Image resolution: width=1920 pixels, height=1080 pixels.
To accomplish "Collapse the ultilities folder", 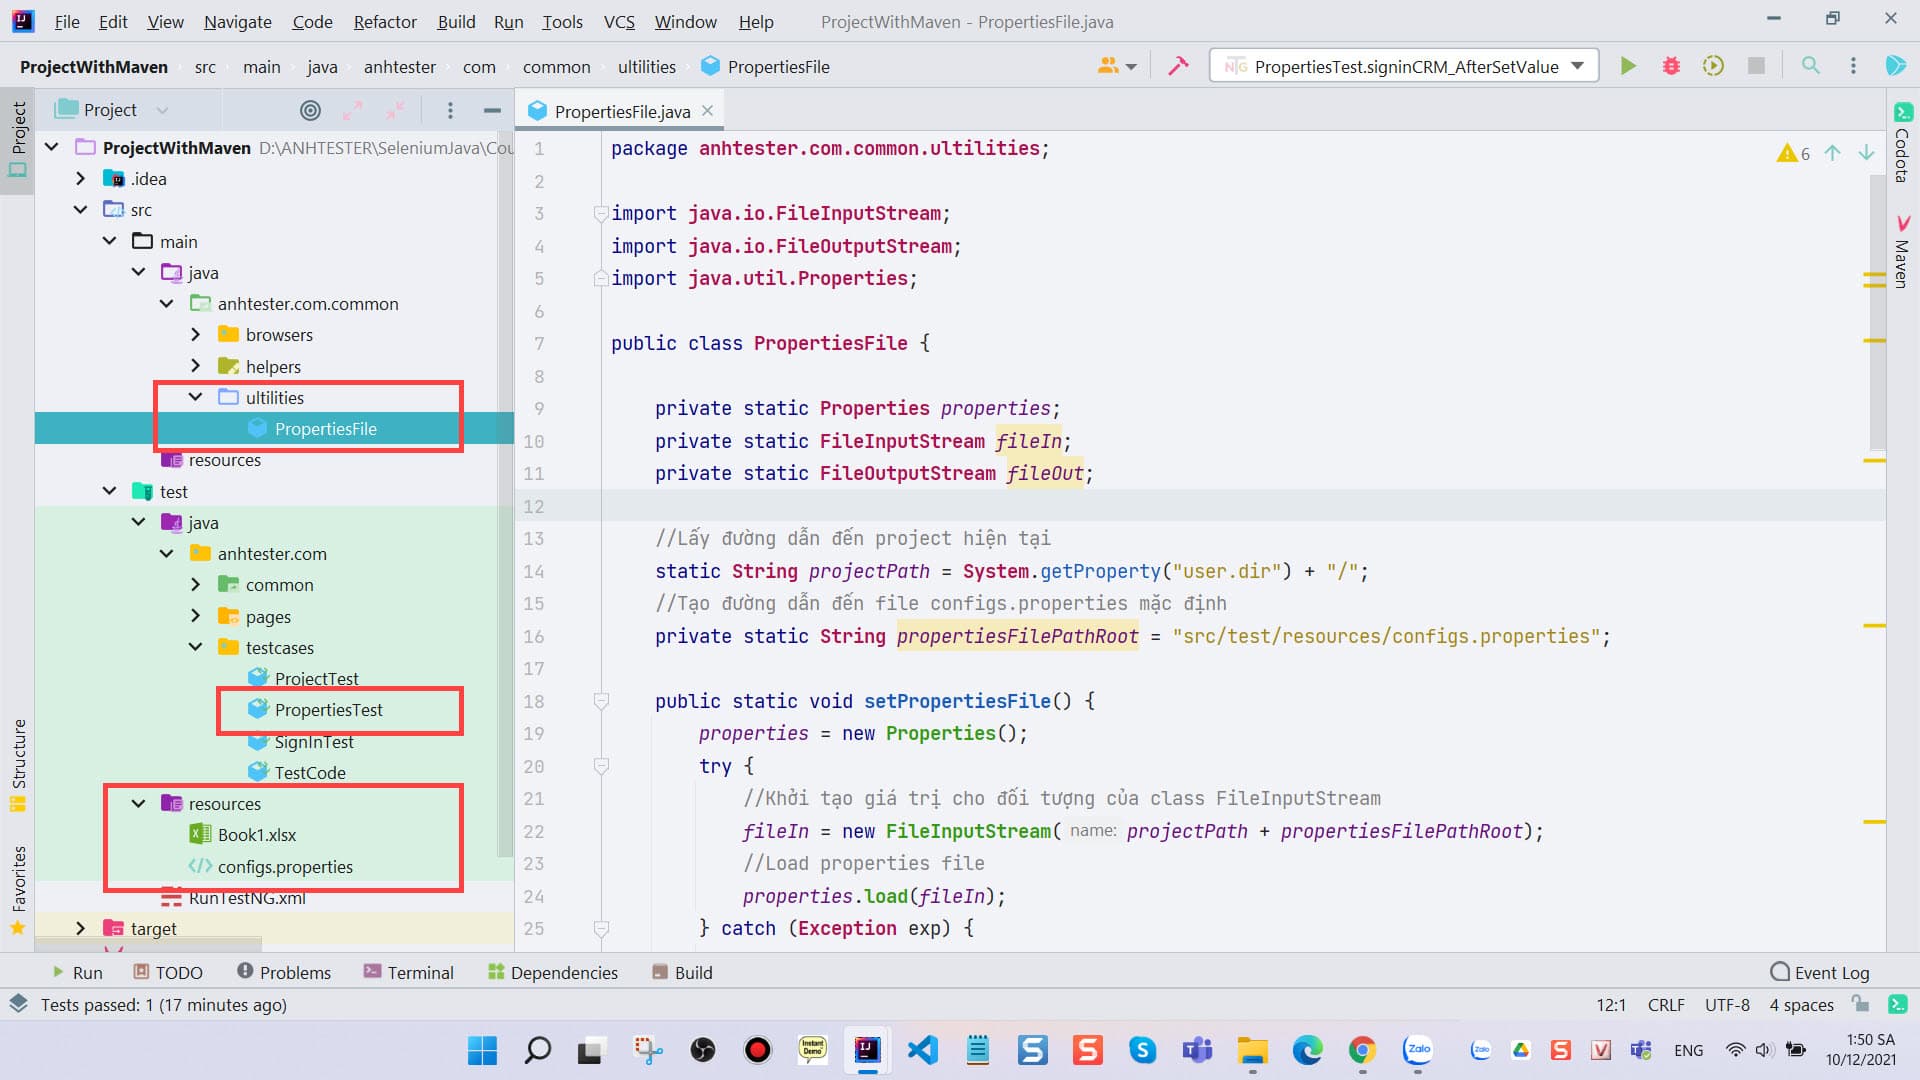I will (196, 397).
